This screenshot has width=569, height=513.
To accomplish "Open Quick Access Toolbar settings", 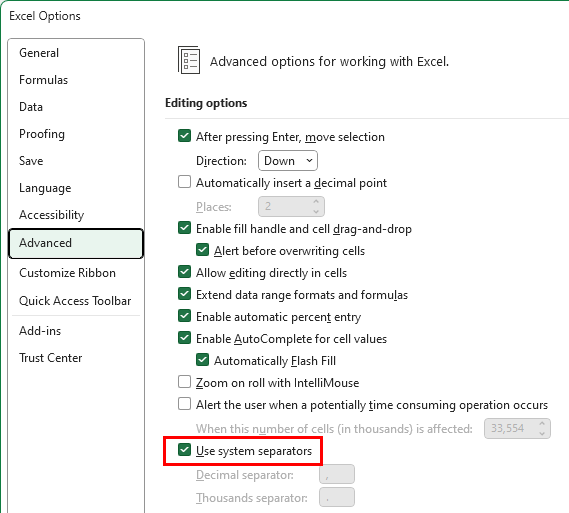I will [75, 301].
